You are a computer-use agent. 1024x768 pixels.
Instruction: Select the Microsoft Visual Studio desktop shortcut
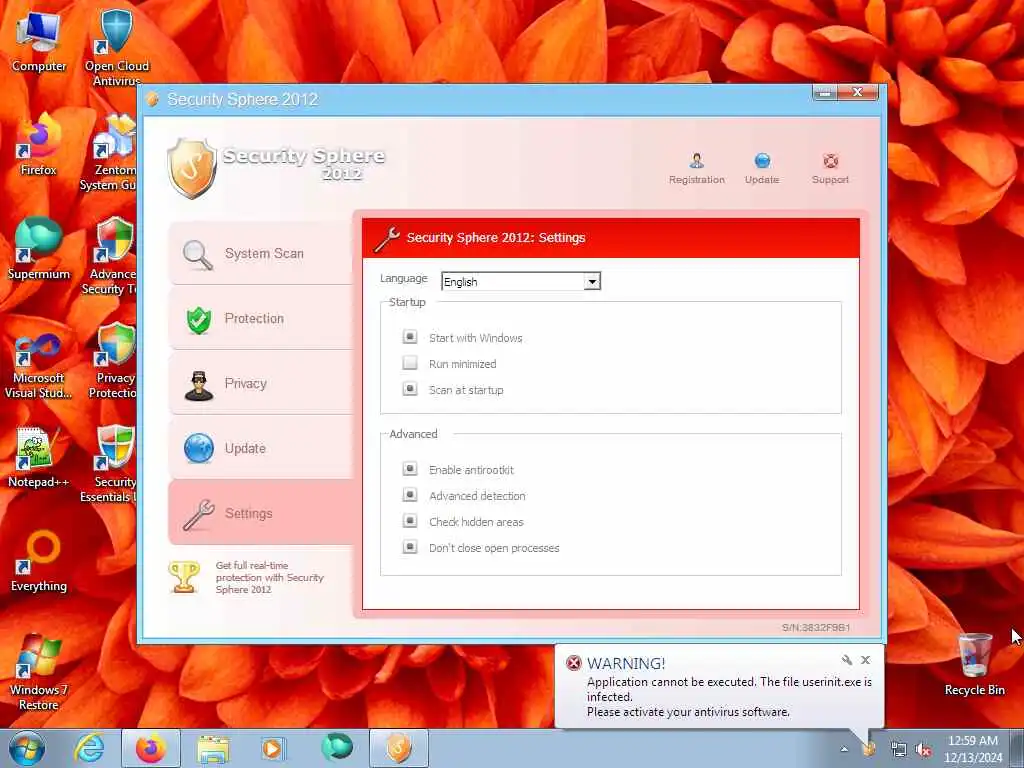(39, 366)
